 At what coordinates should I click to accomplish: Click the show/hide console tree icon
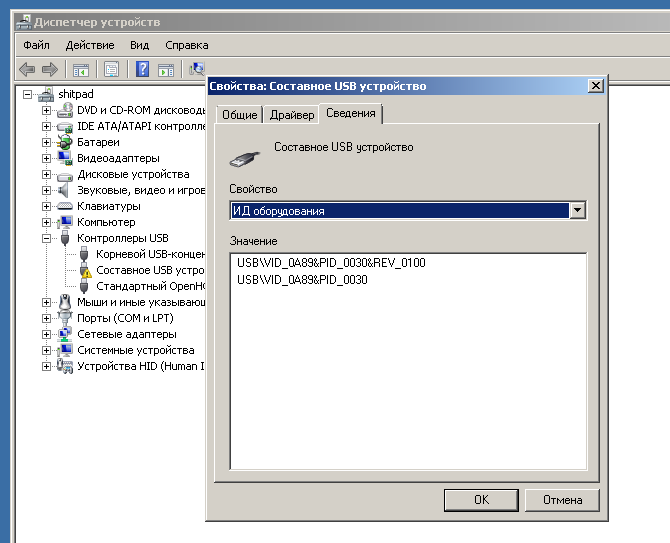click(81, 69)
